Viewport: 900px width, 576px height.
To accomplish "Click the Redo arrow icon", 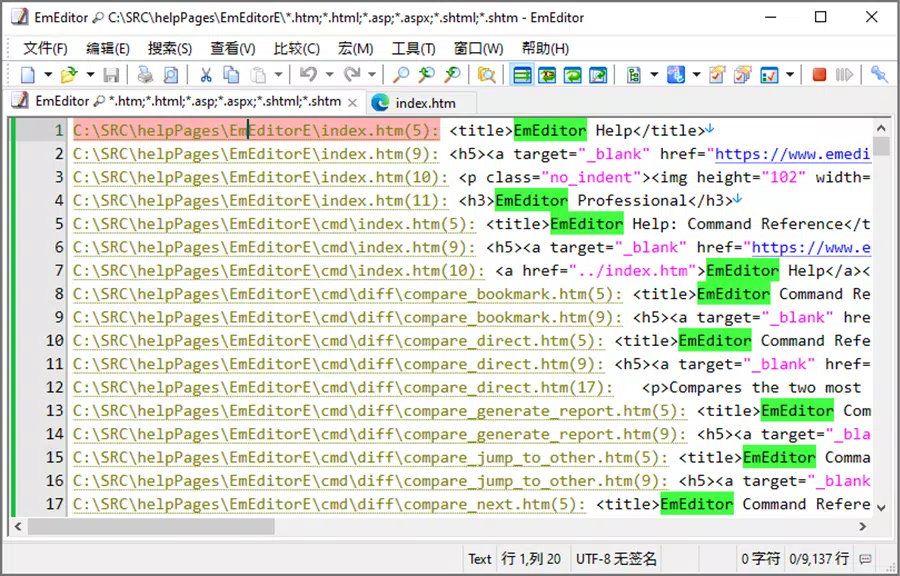I will pyautogui.click(x=351, y=75).
